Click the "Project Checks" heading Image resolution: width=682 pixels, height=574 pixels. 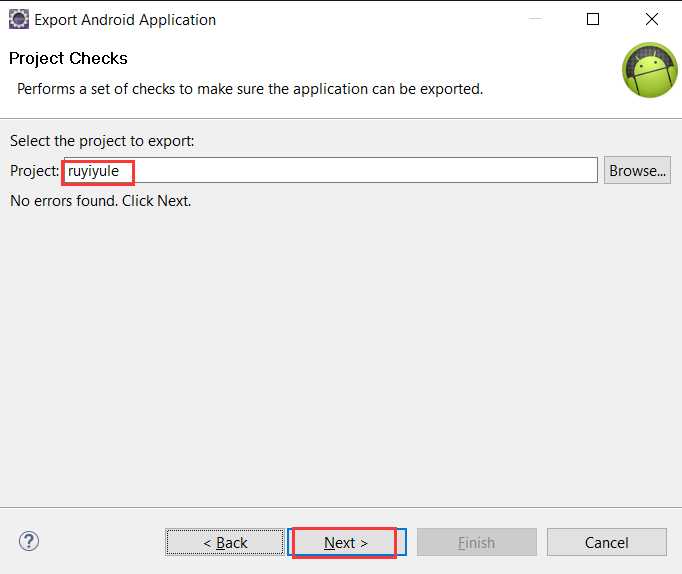pos(68,58)
